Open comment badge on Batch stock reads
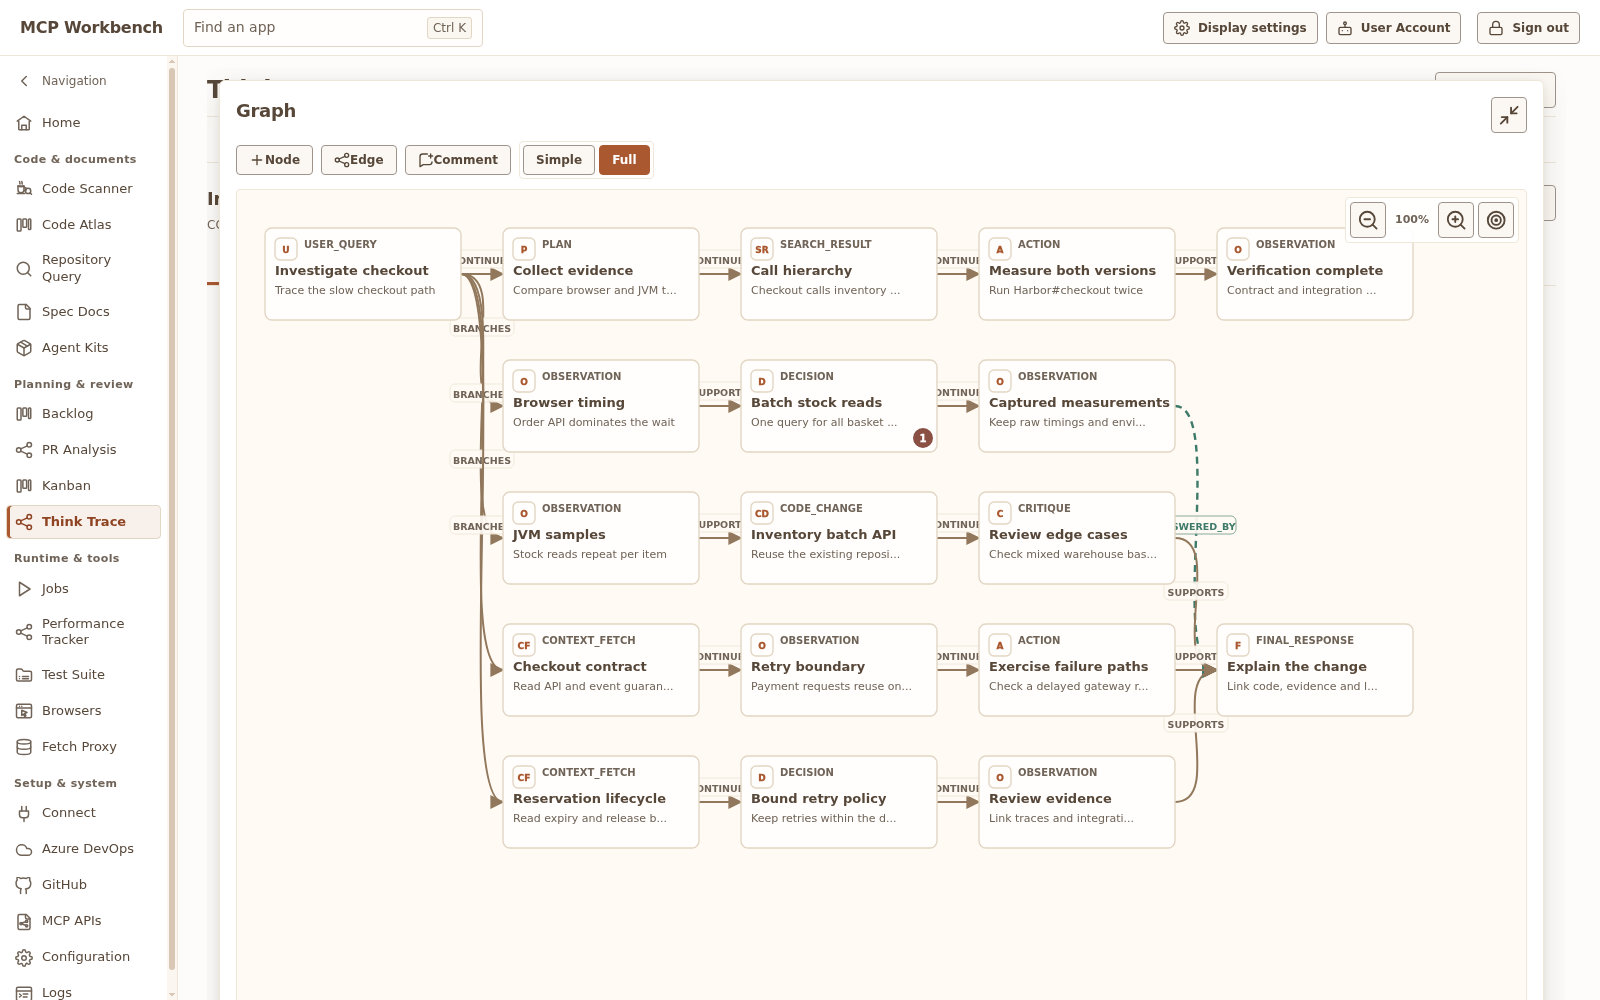 coord(922,438)
